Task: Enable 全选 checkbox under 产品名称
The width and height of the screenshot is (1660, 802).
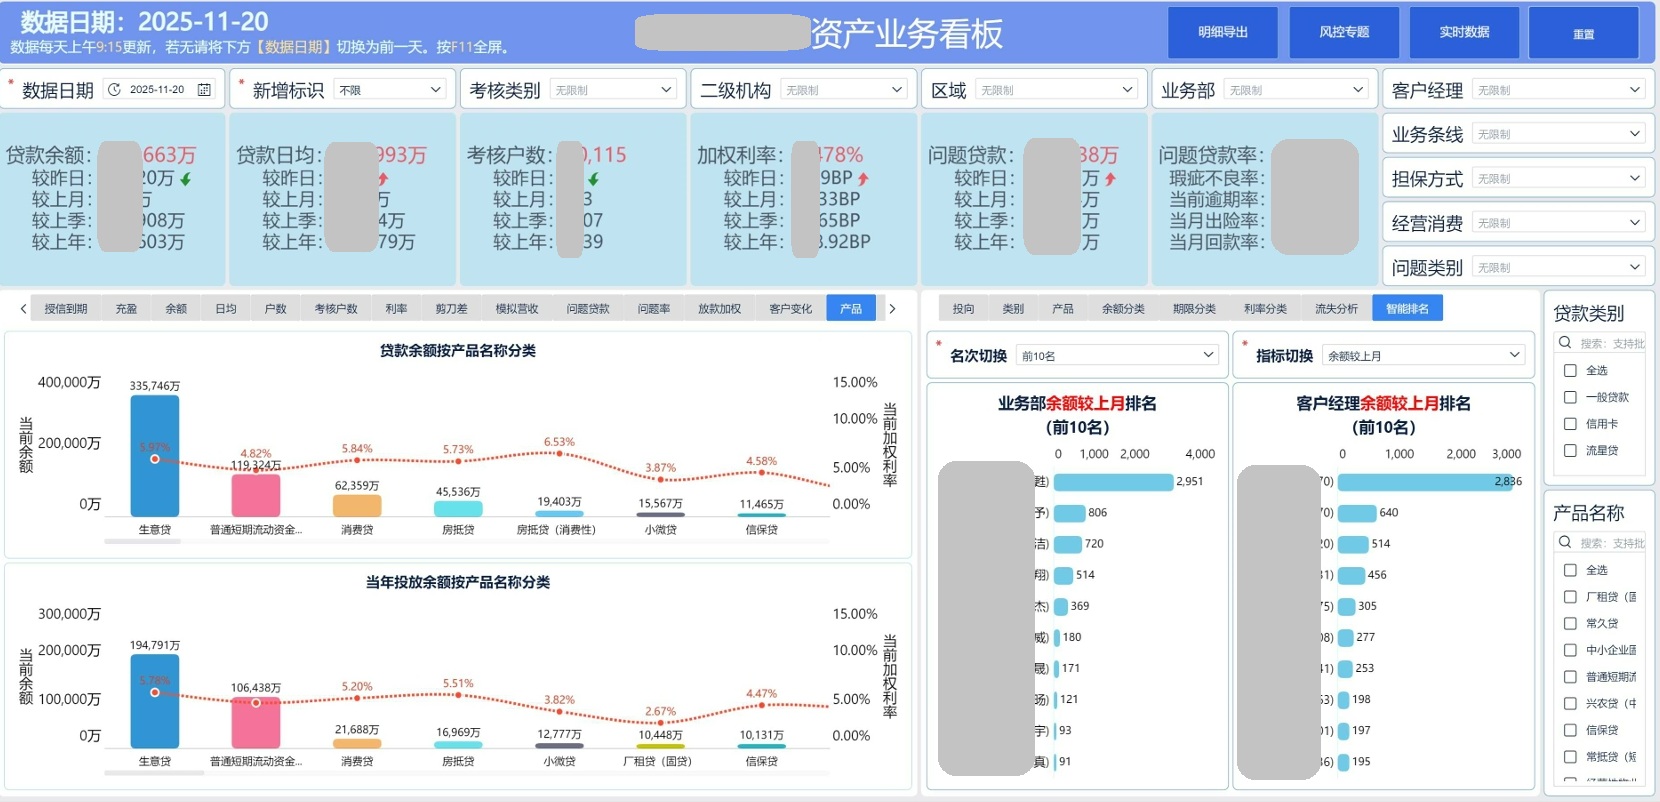Action: [x=1570, y=570]
